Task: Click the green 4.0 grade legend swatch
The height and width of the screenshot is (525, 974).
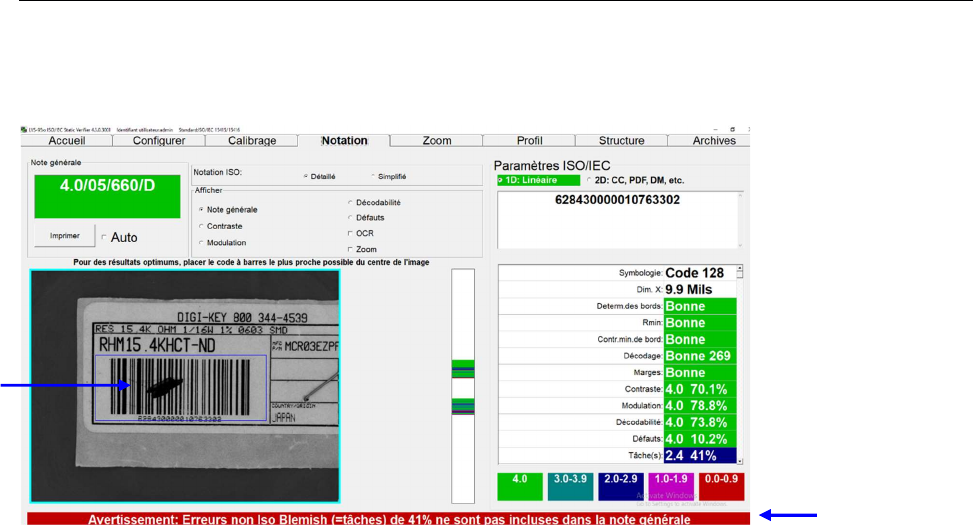Action: (520, 486)
